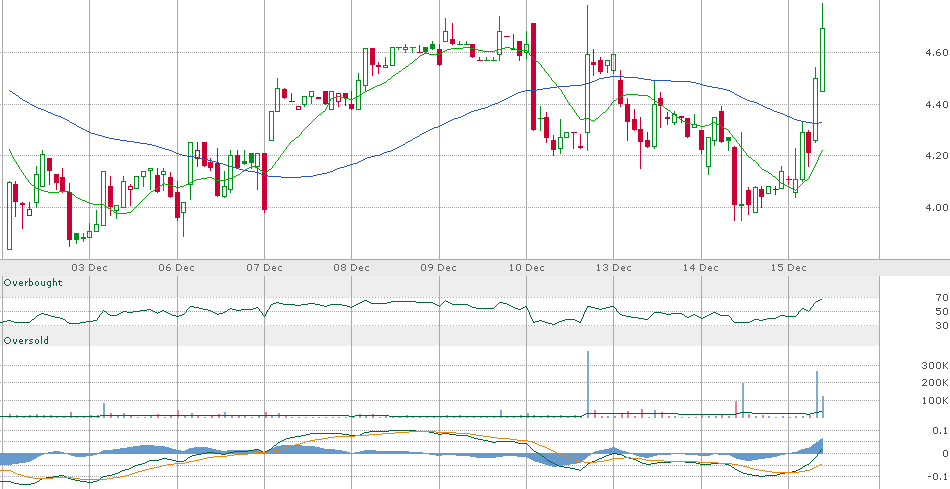
Task: Click the RSI 70 axis label
Action: 942,298
